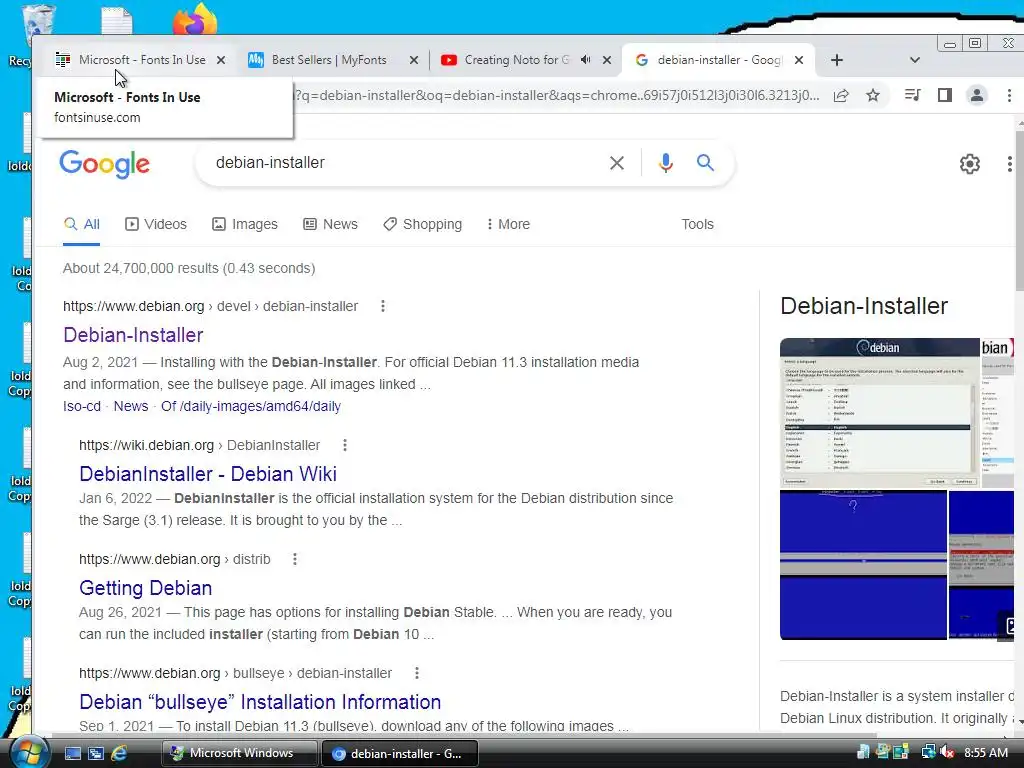This screenshot has height=768, width=1024.
Task: Open DebianInstaller - Debian Wiki result
Action: pos(208,474)
